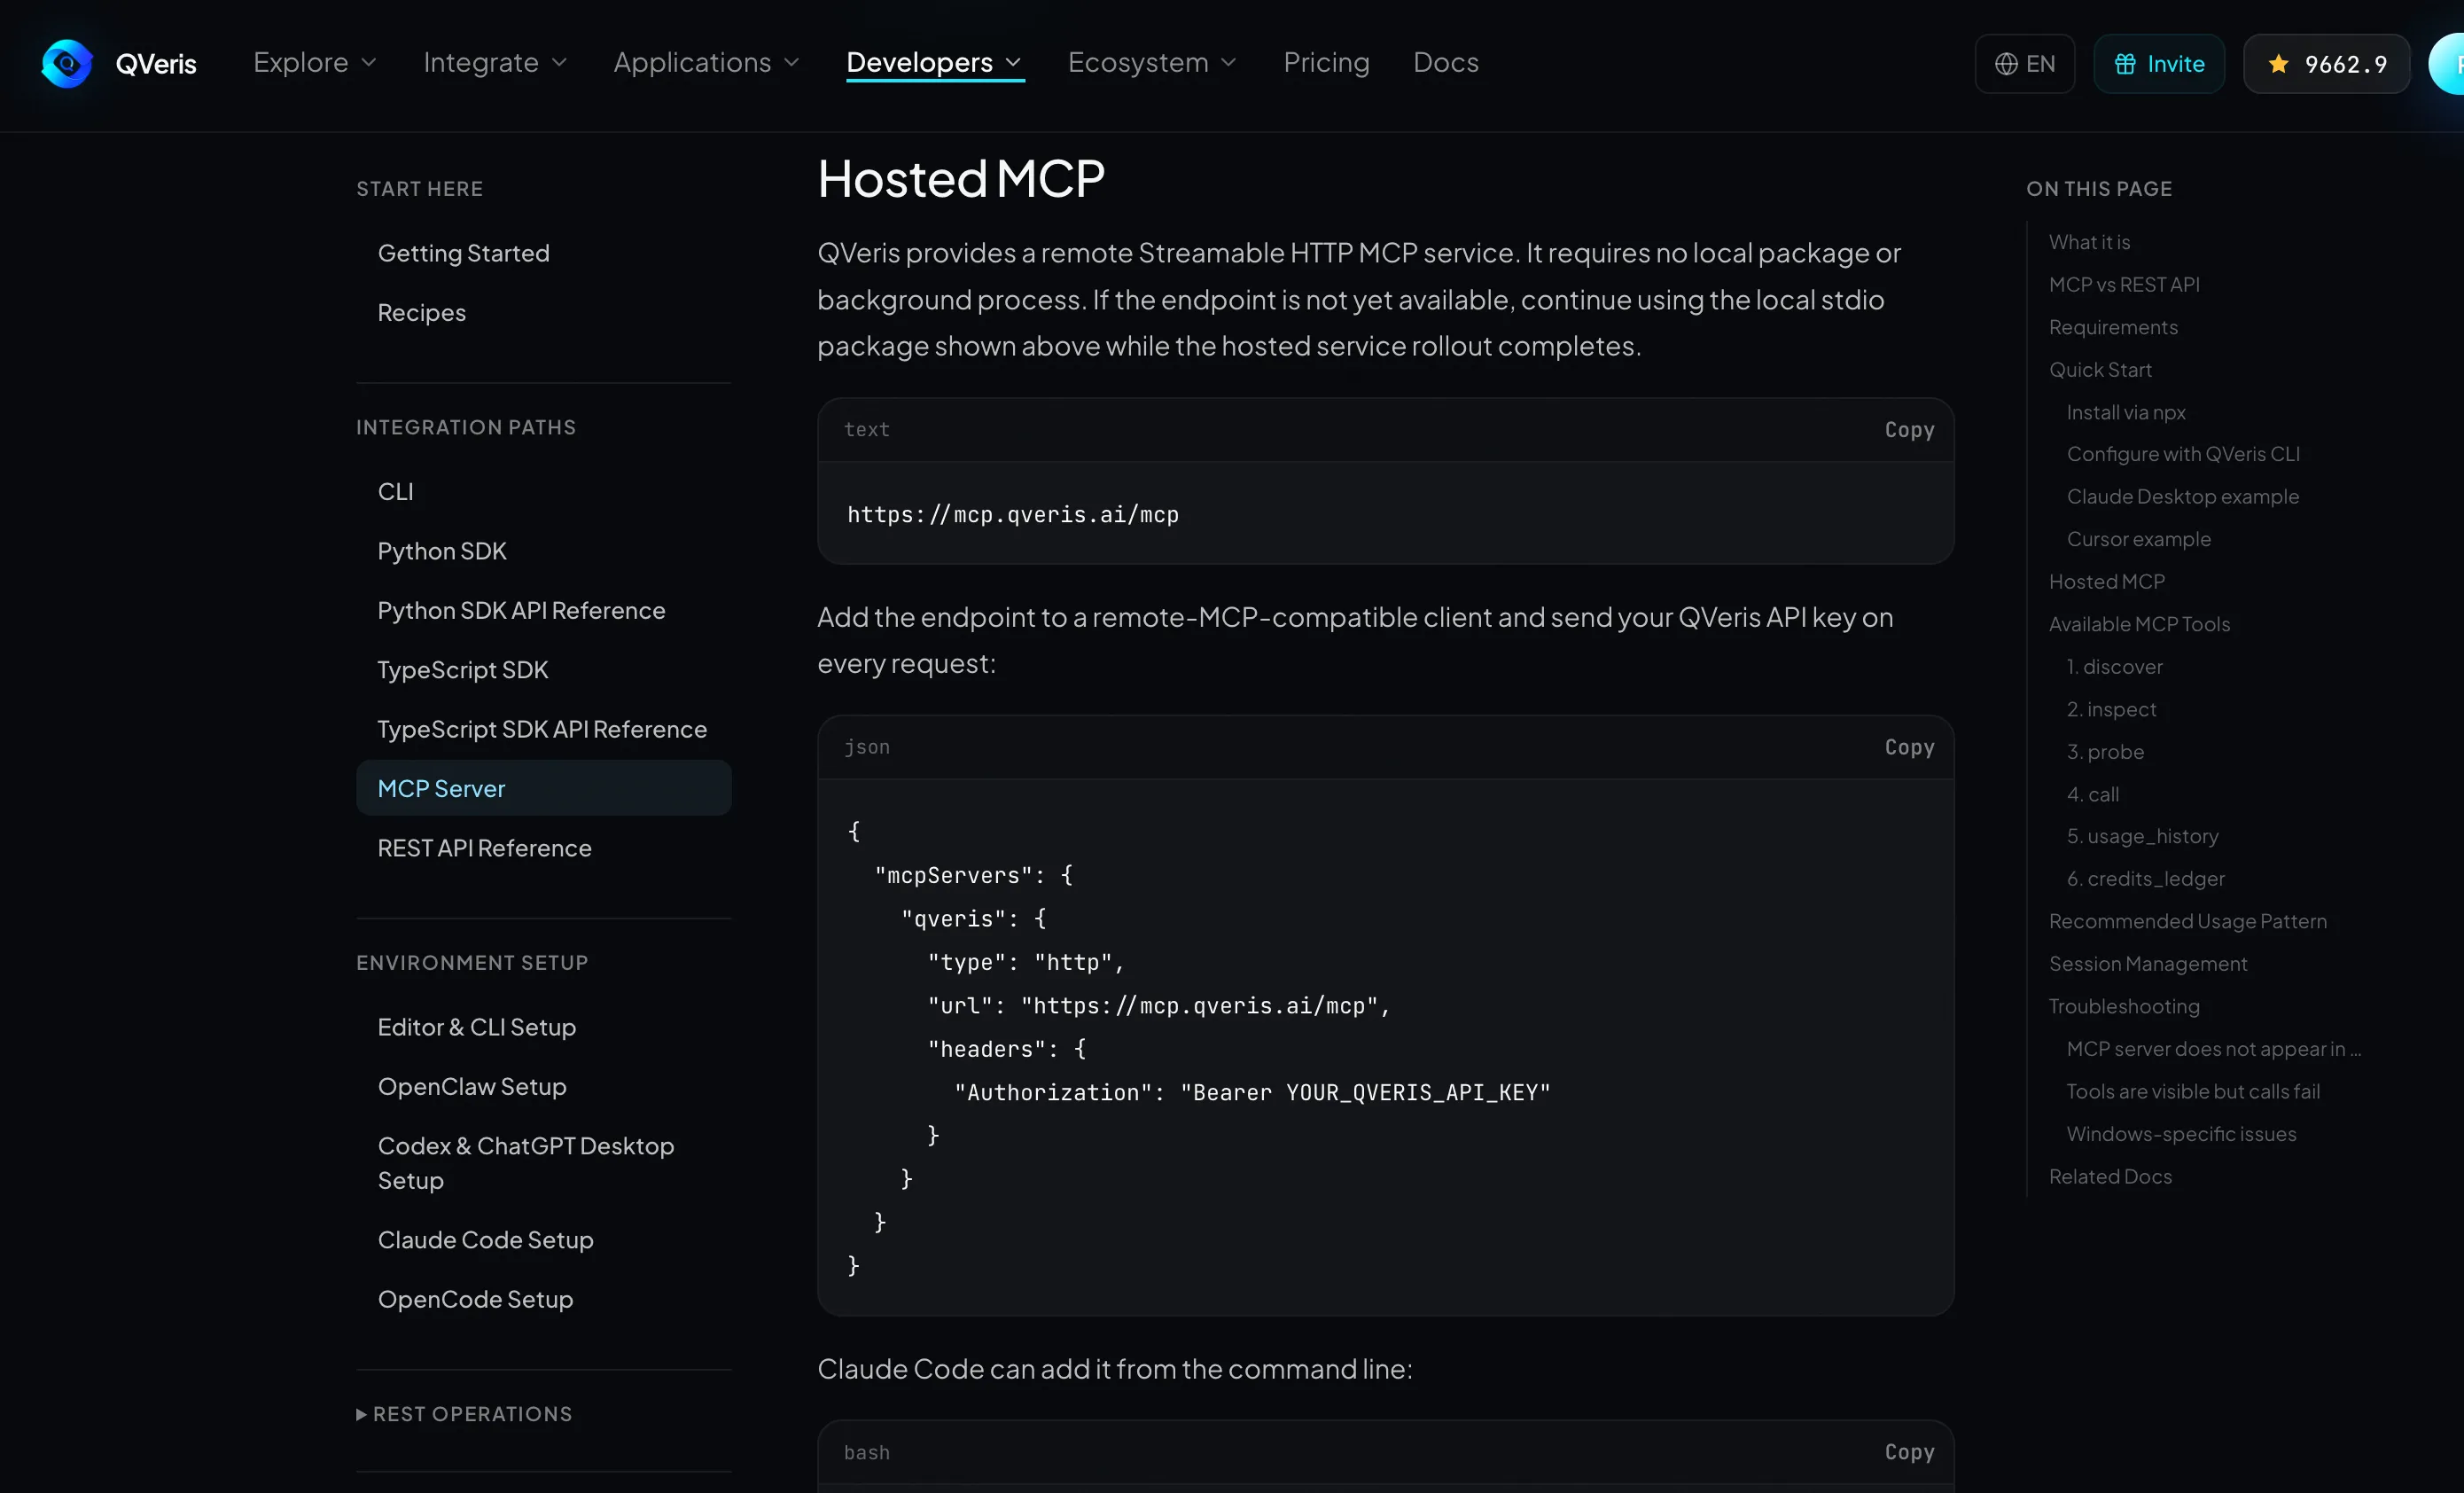Click the globe language icon next to EN

[2006, 64]
